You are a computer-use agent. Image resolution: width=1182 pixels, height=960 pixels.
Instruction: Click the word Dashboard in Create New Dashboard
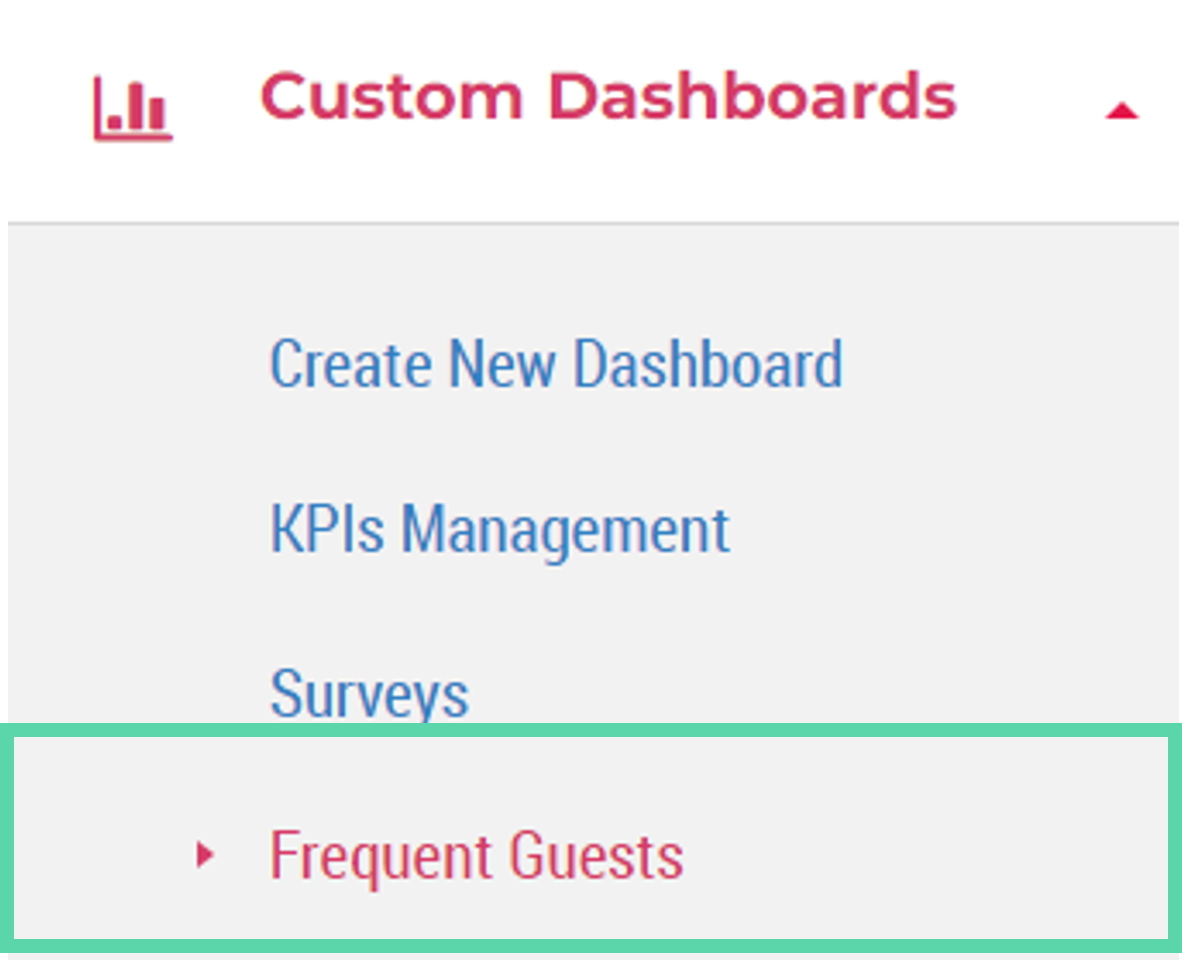708,363
